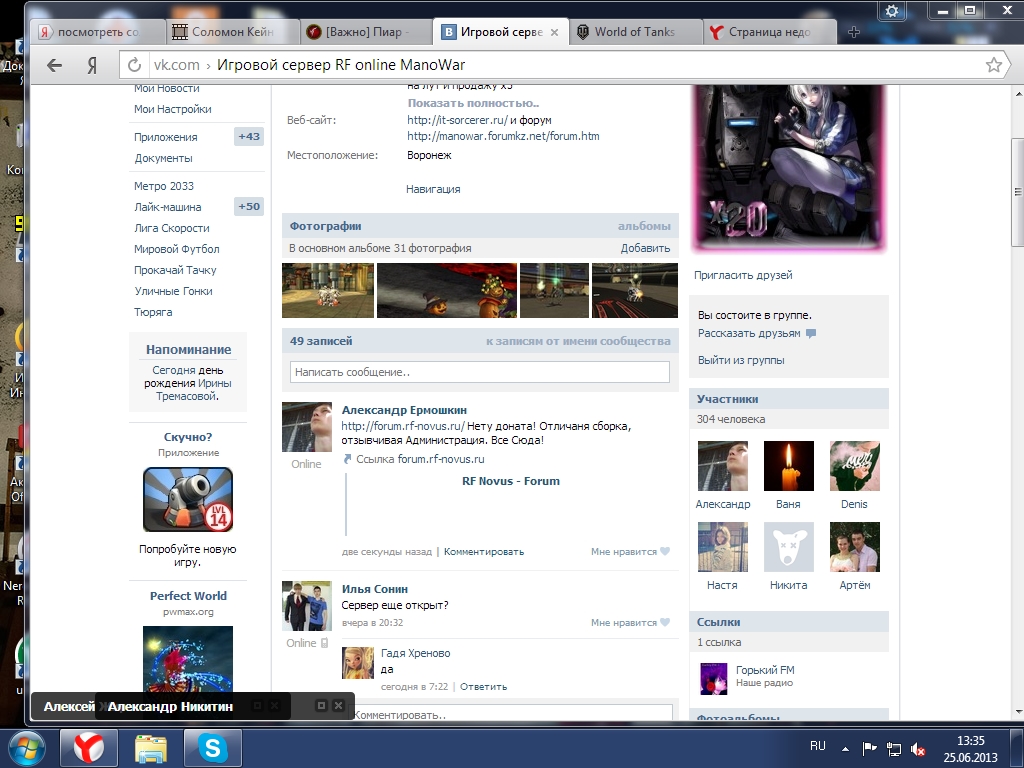
Task: Open the 'Лига Скорости' app link
Action: [x=172, y=228]
